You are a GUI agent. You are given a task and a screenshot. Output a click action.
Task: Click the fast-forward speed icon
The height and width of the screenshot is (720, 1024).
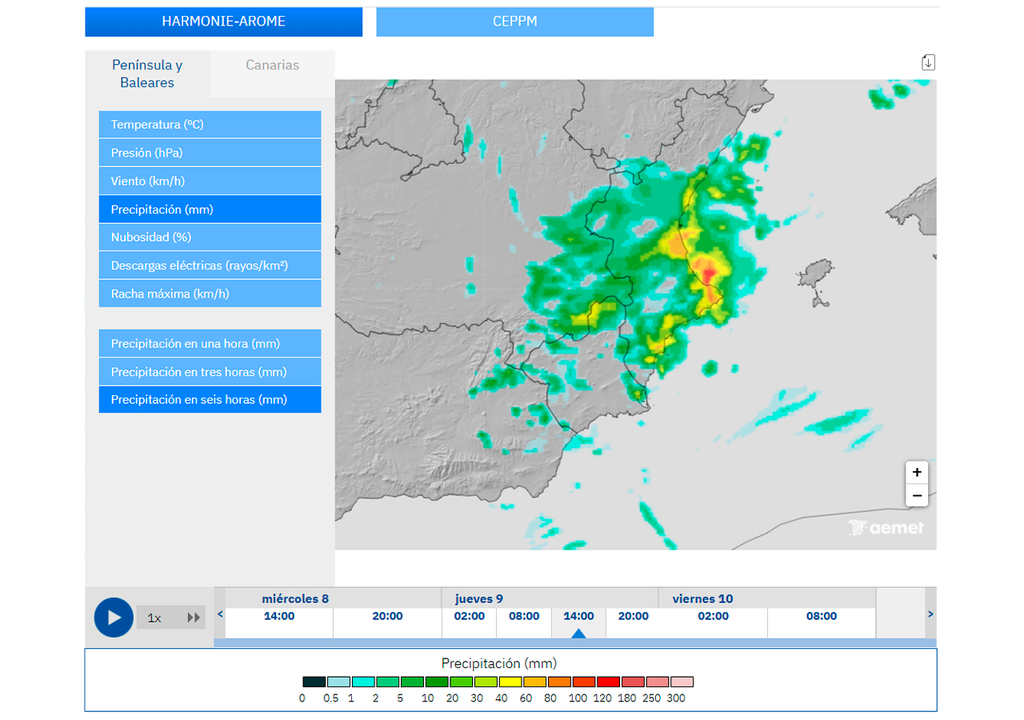pos(194,618)
